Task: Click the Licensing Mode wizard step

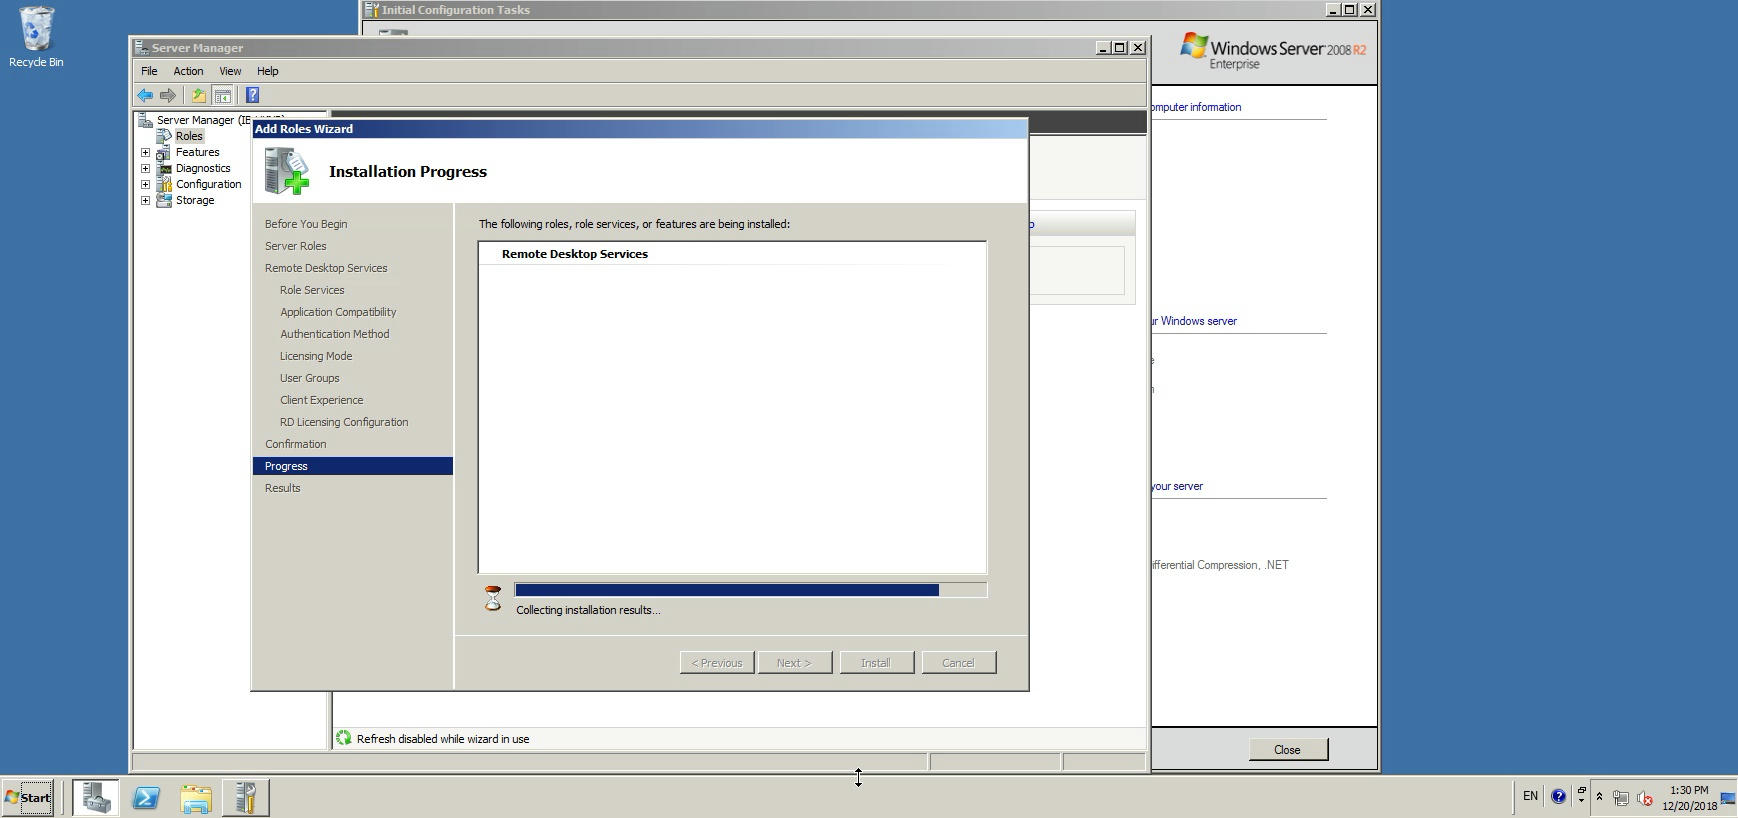Action: pos(316,356)
